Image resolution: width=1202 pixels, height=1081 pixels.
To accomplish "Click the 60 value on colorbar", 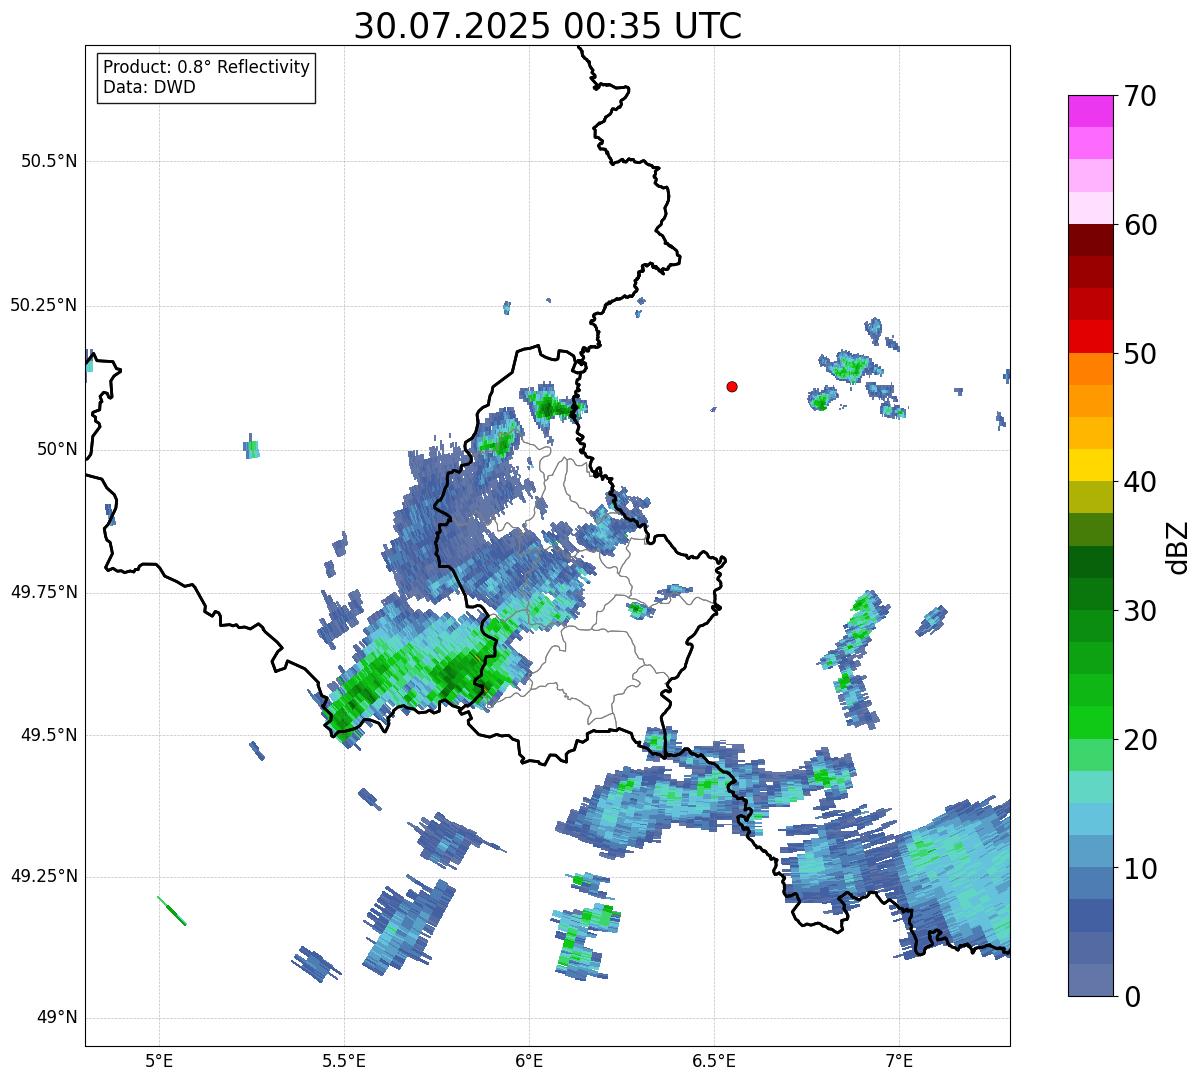I will tap(1140, 225).
